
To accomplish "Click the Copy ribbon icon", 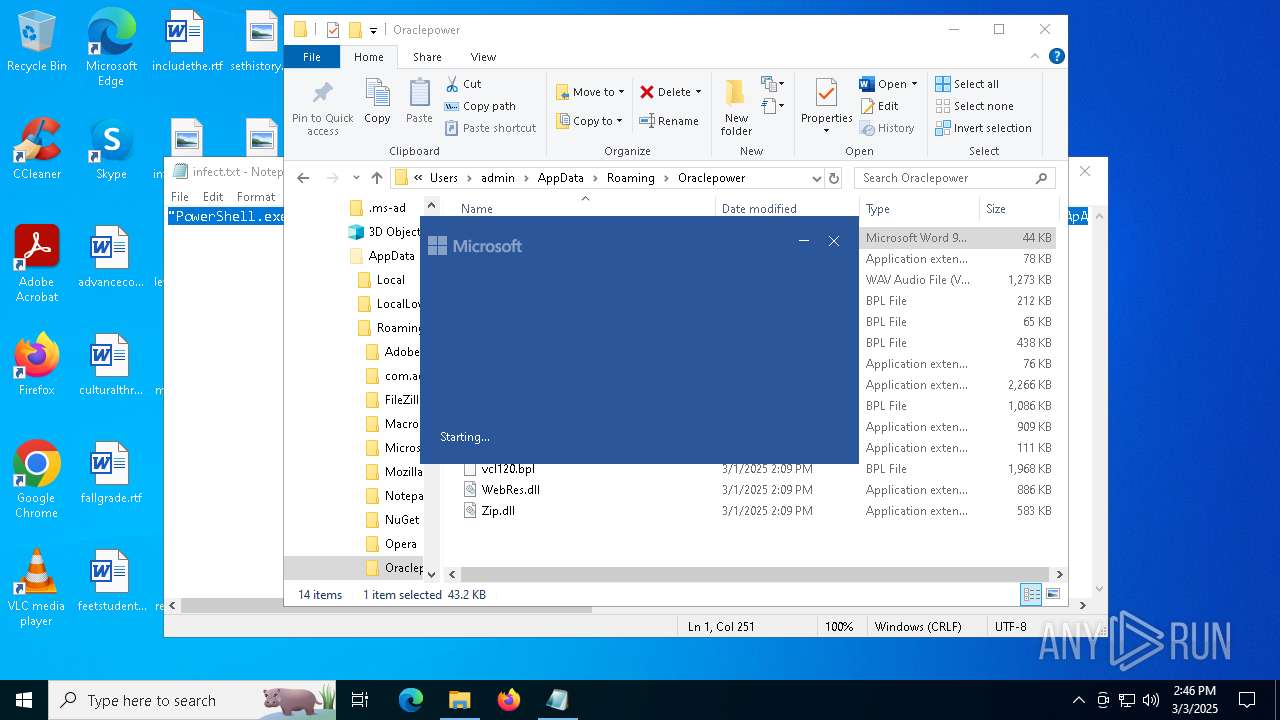I will (x=377, y=101).
